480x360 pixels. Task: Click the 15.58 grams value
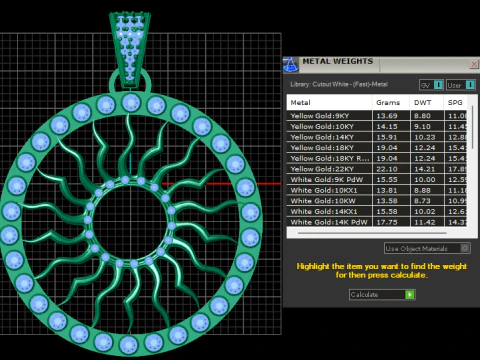(x=387, y=212)
